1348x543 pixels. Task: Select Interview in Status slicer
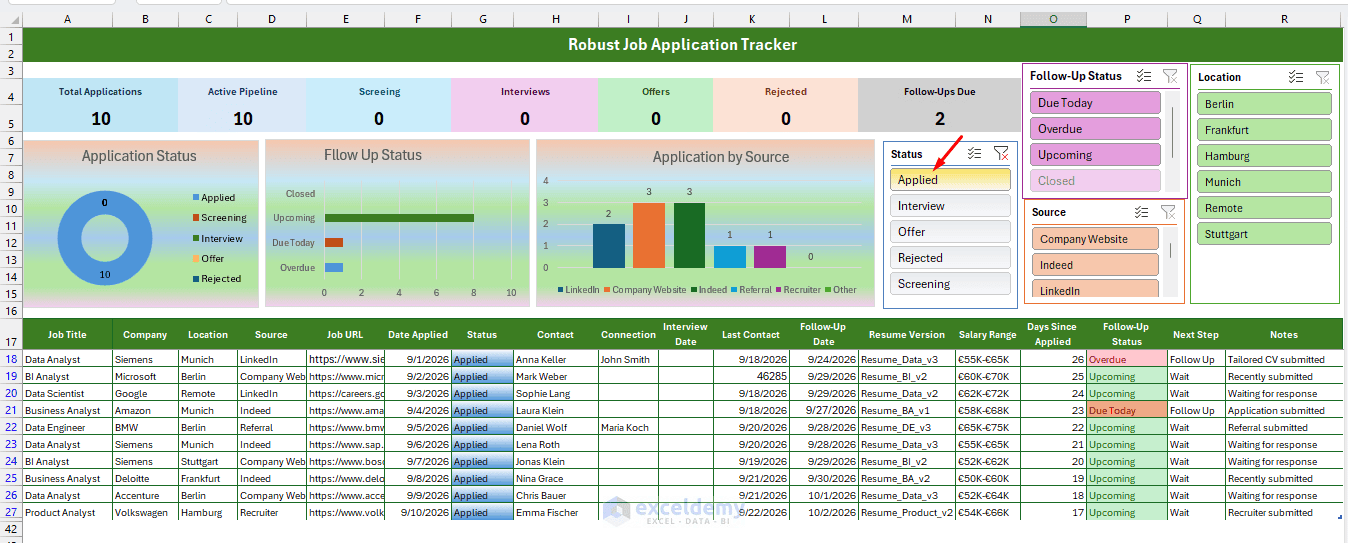(x=950, y=206)
